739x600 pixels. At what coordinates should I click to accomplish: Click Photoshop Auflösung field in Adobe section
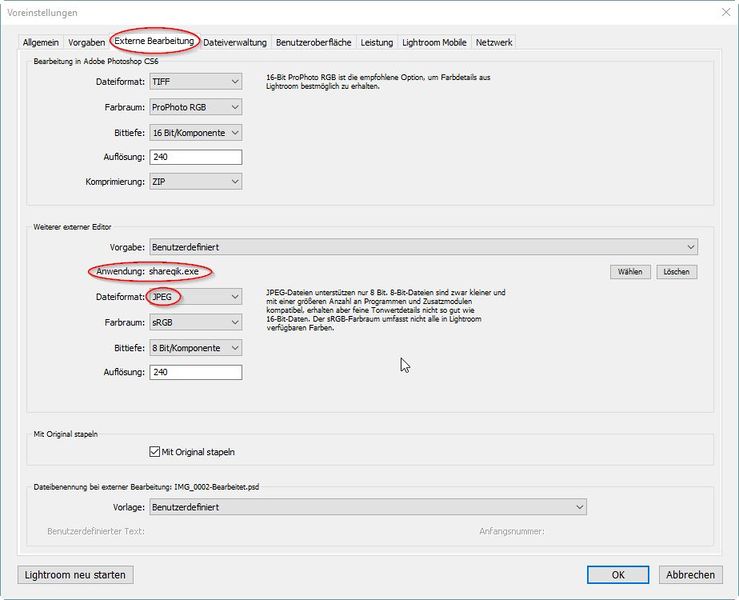[196, 157]
